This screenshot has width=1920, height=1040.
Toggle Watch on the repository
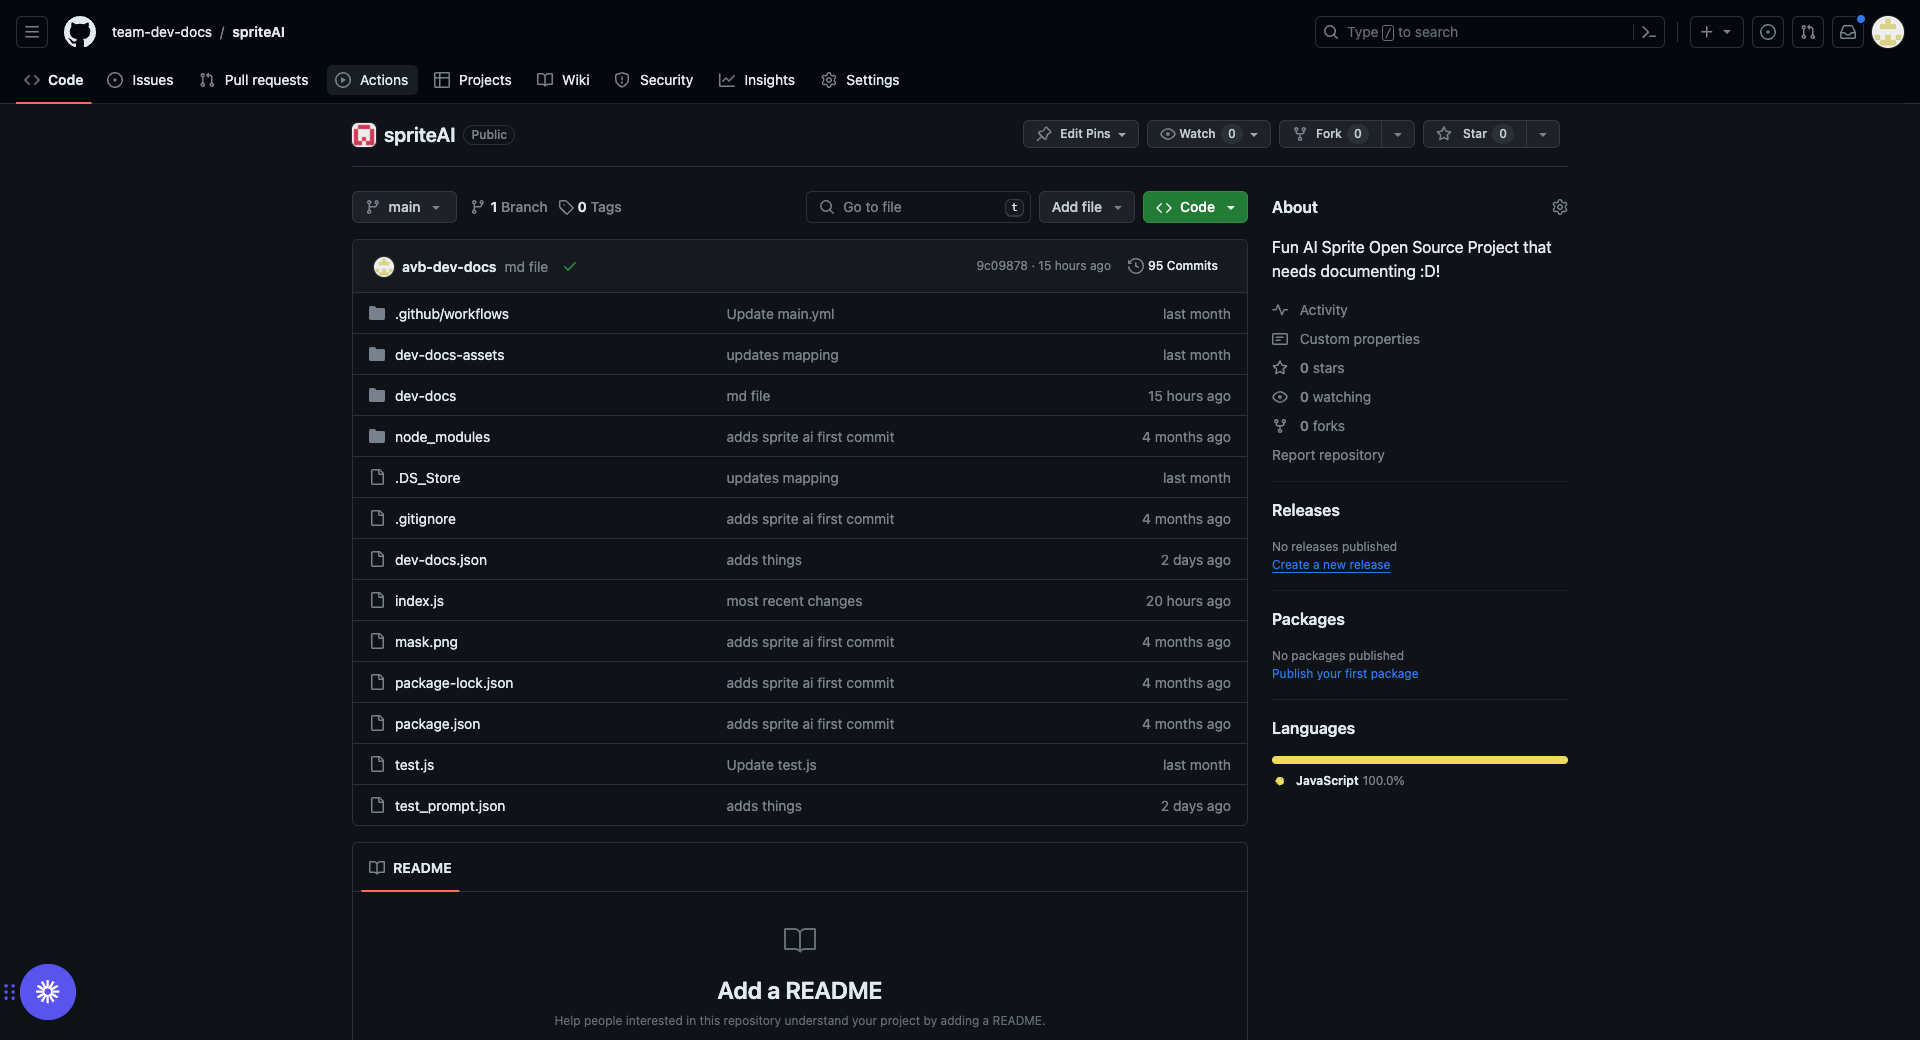[1197, 134]
